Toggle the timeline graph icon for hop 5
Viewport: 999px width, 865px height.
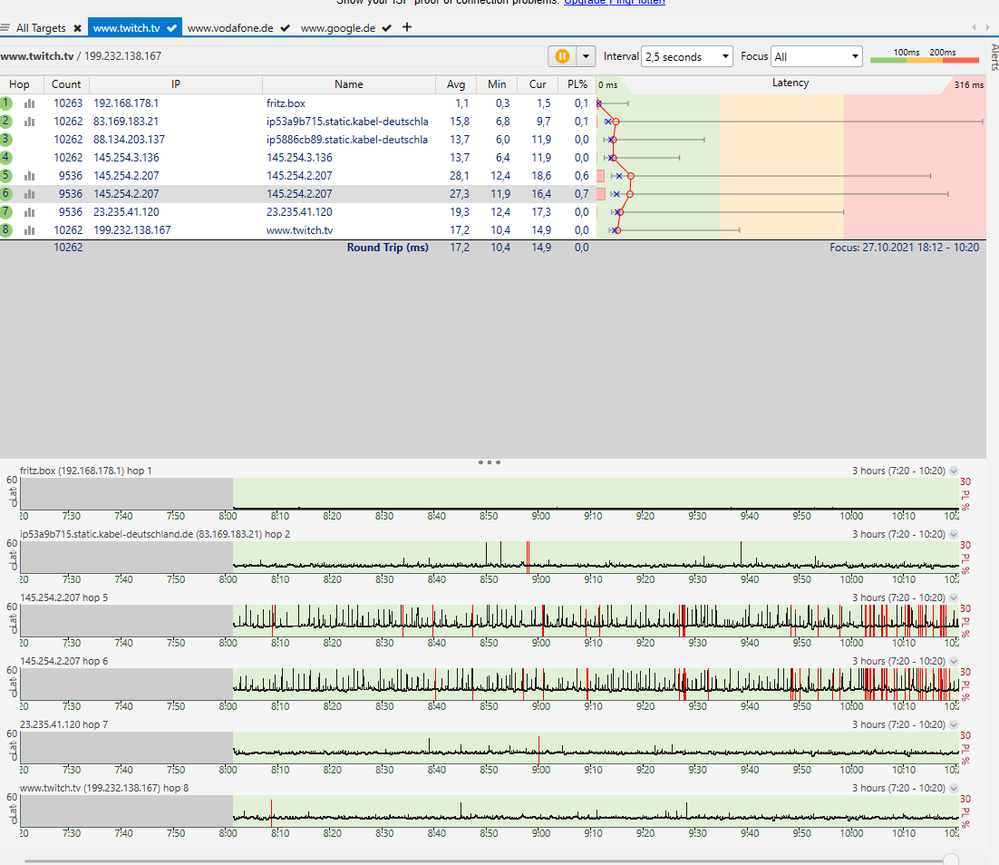[30, 176]
